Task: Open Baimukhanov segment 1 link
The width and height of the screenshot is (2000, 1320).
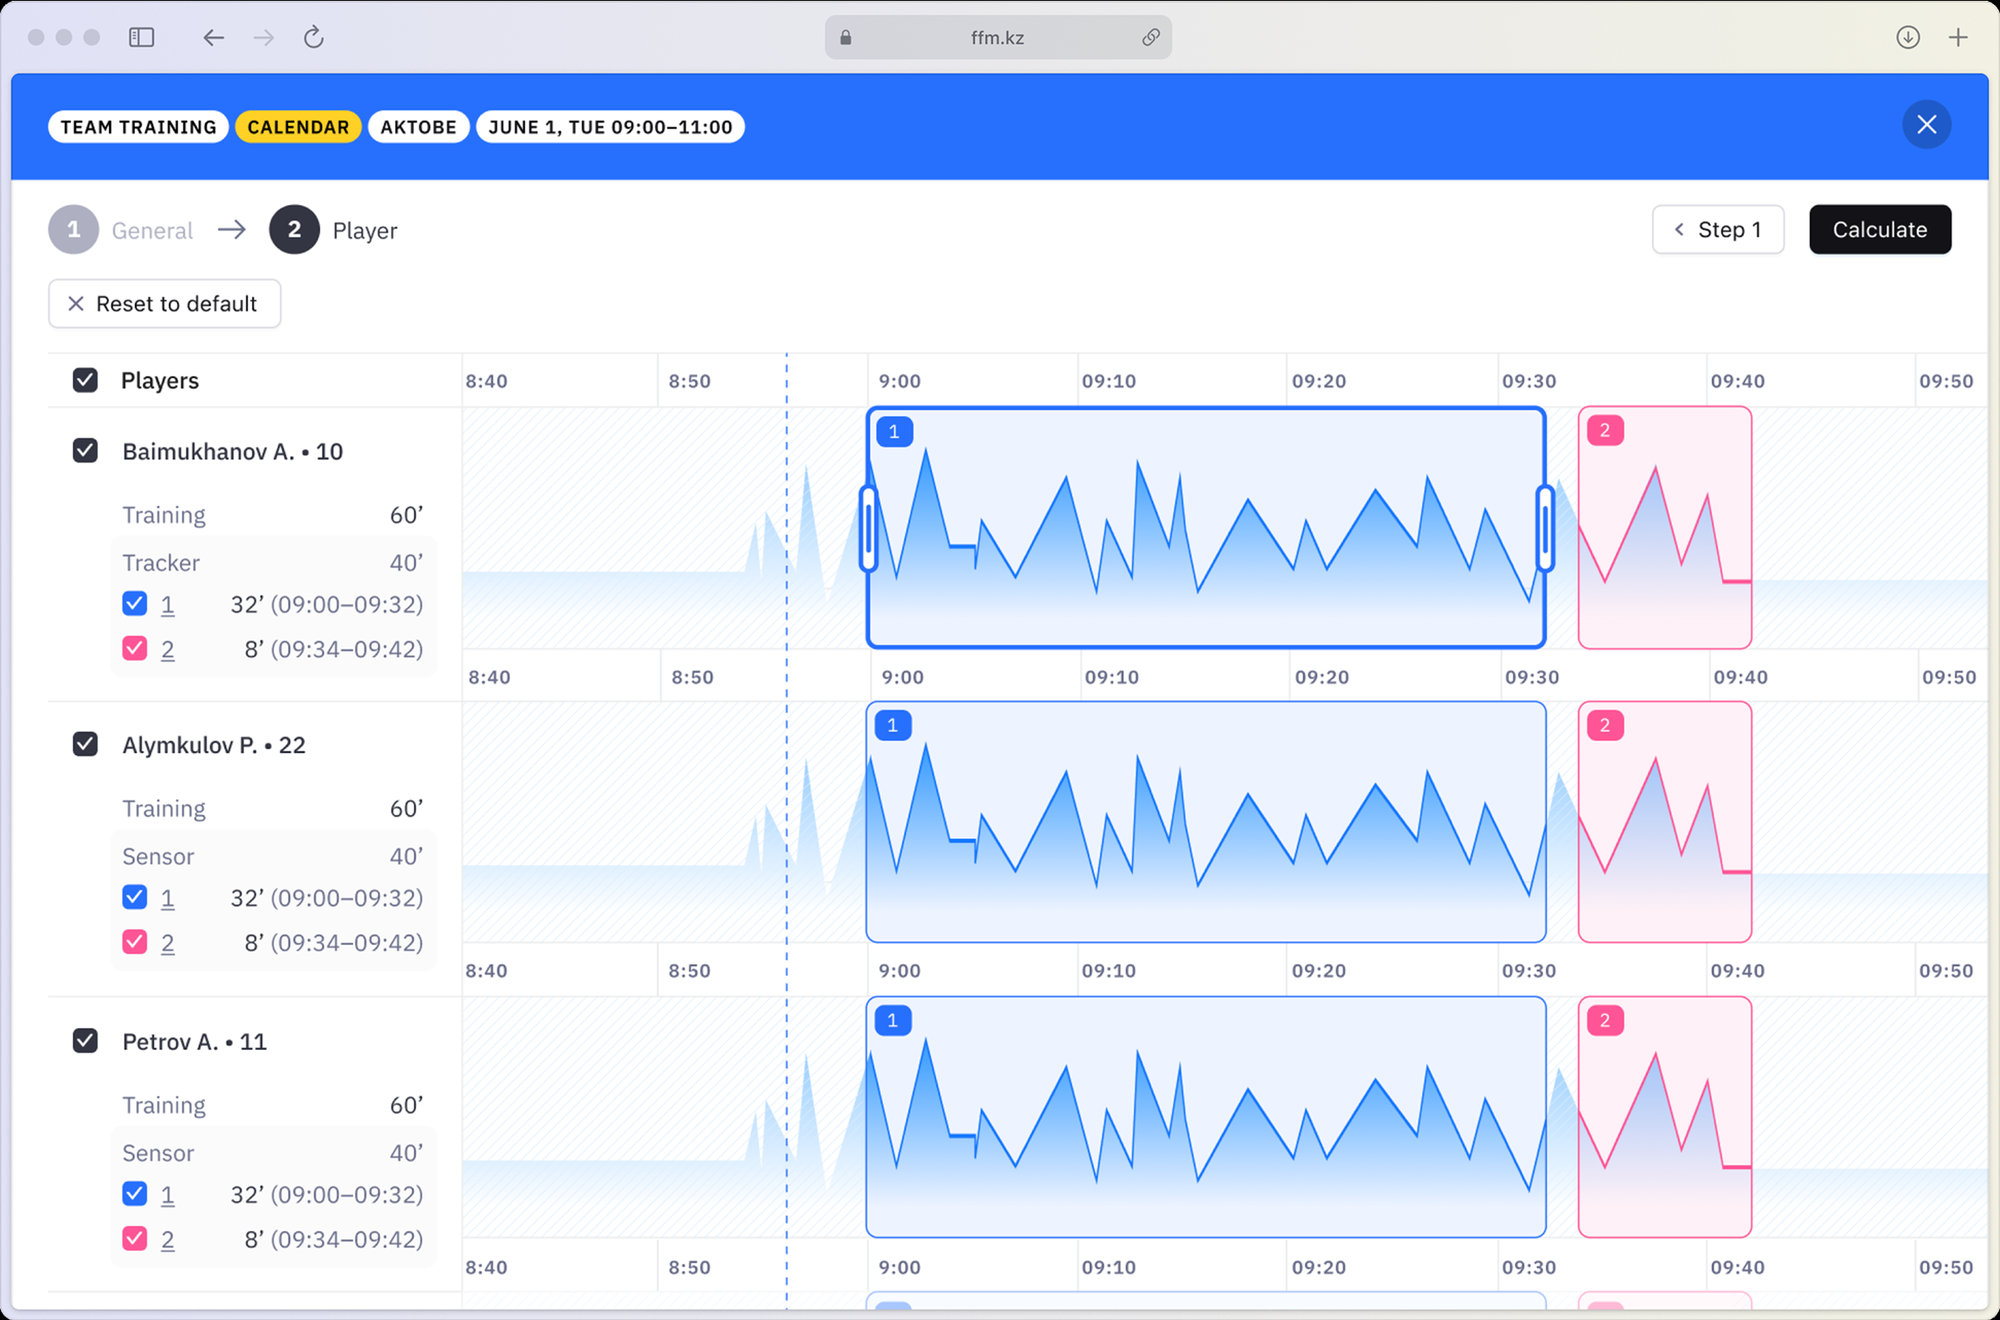Action: pyautogui.click(x=168, y=605)
